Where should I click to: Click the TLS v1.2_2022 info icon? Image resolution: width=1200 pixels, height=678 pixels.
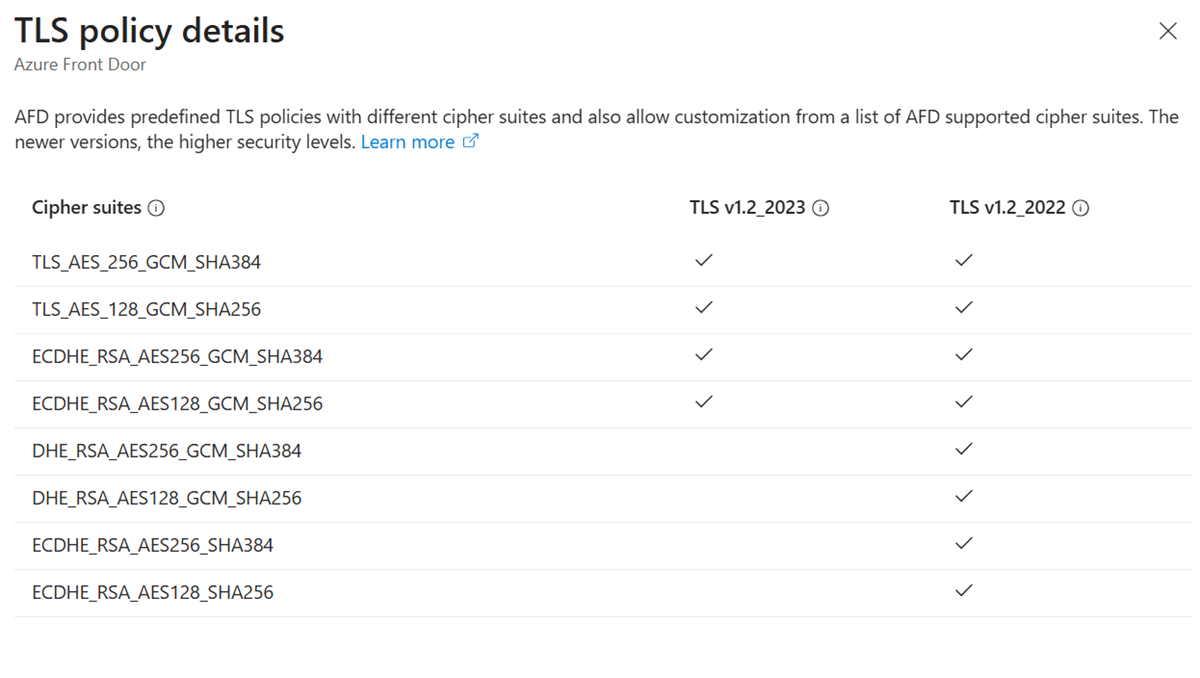click(x=1081, y=208)
